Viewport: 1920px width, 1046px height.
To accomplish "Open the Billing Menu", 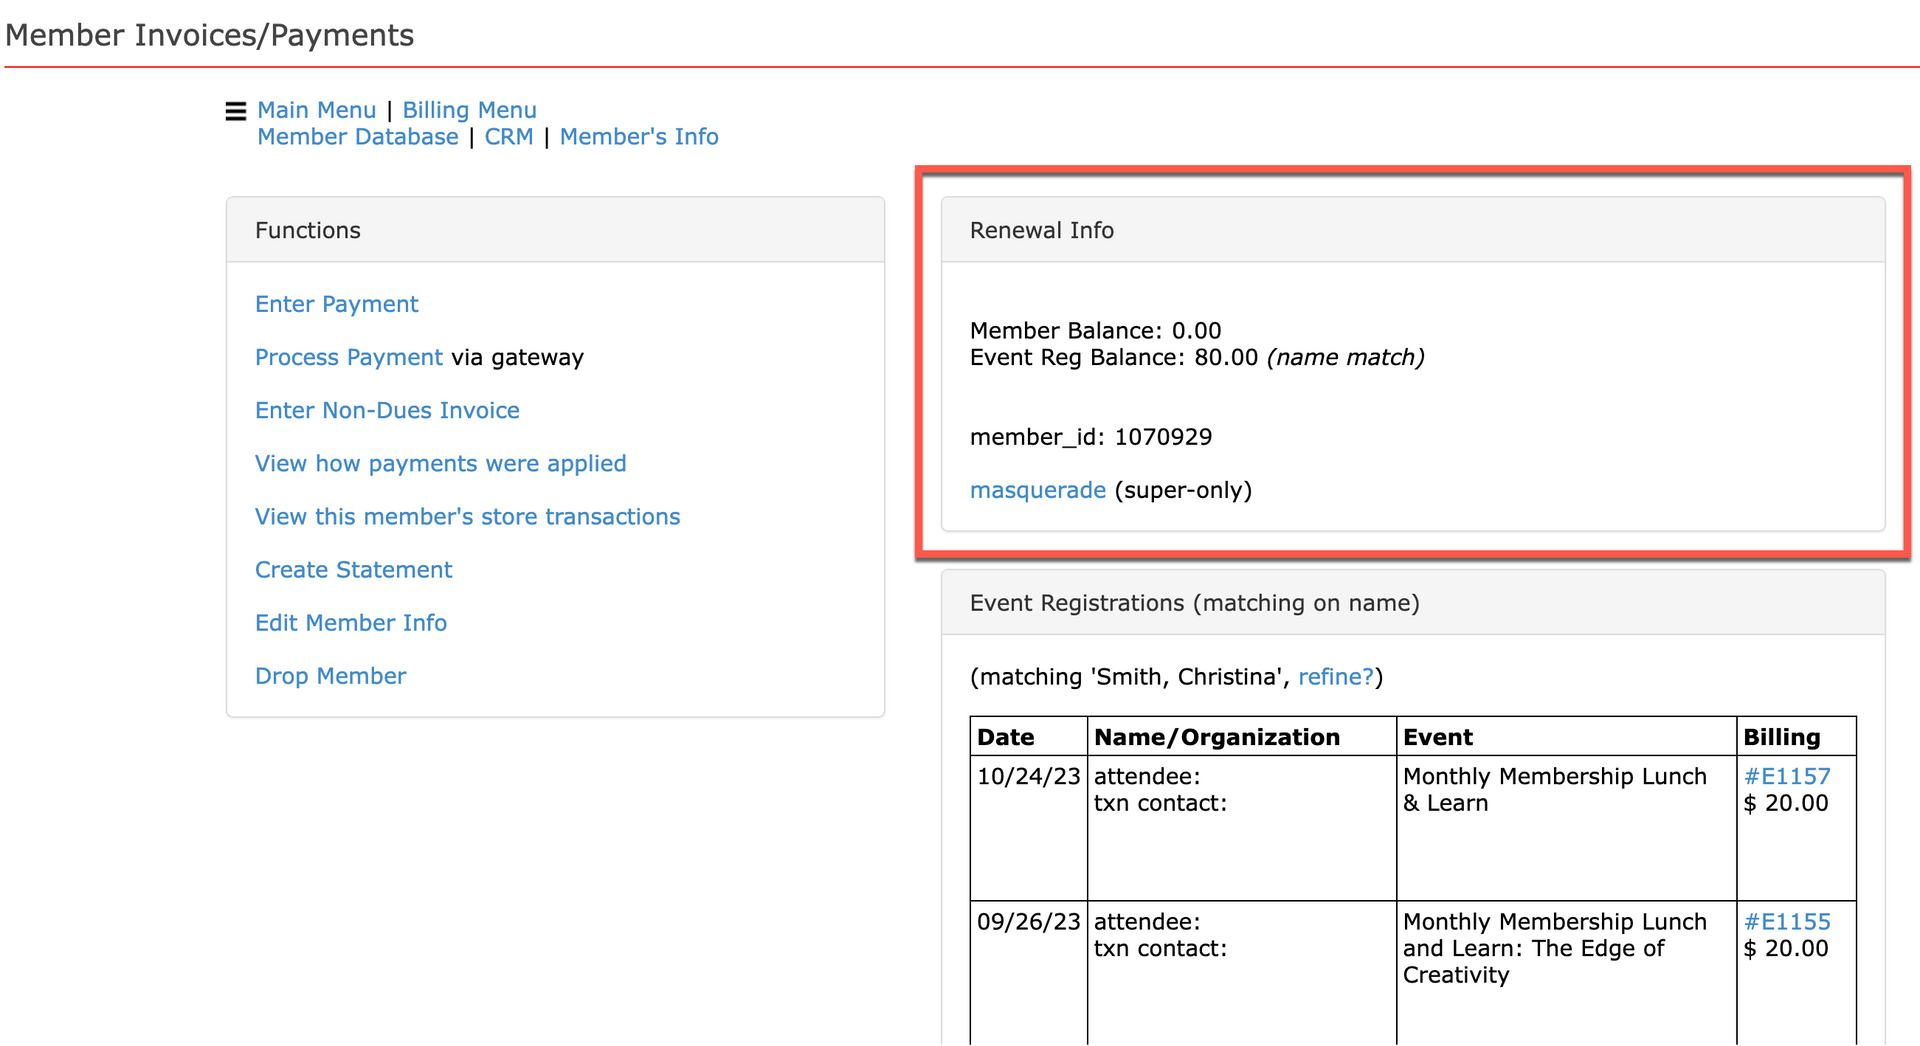I will click(469, 110).
